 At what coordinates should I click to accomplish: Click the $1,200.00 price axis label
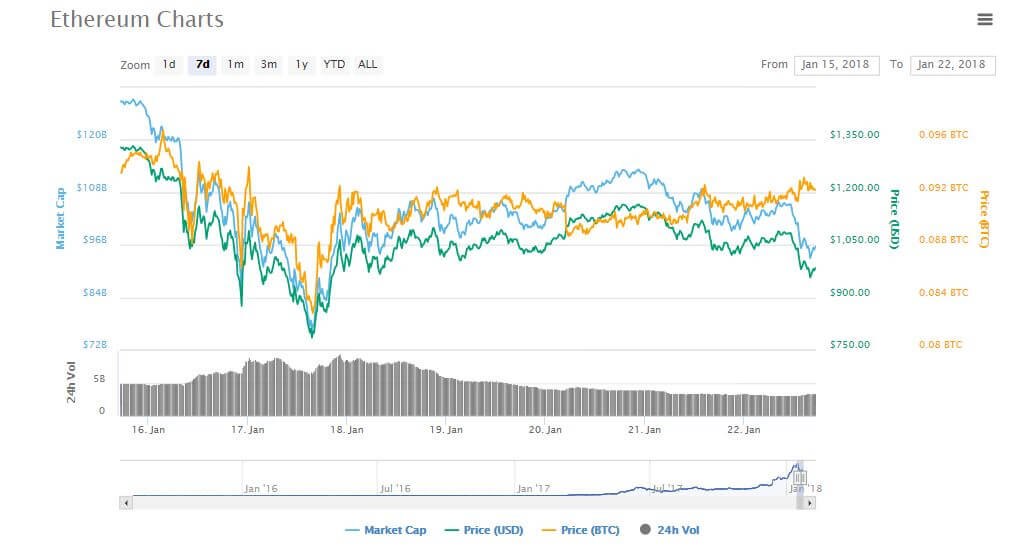point(855,188)
